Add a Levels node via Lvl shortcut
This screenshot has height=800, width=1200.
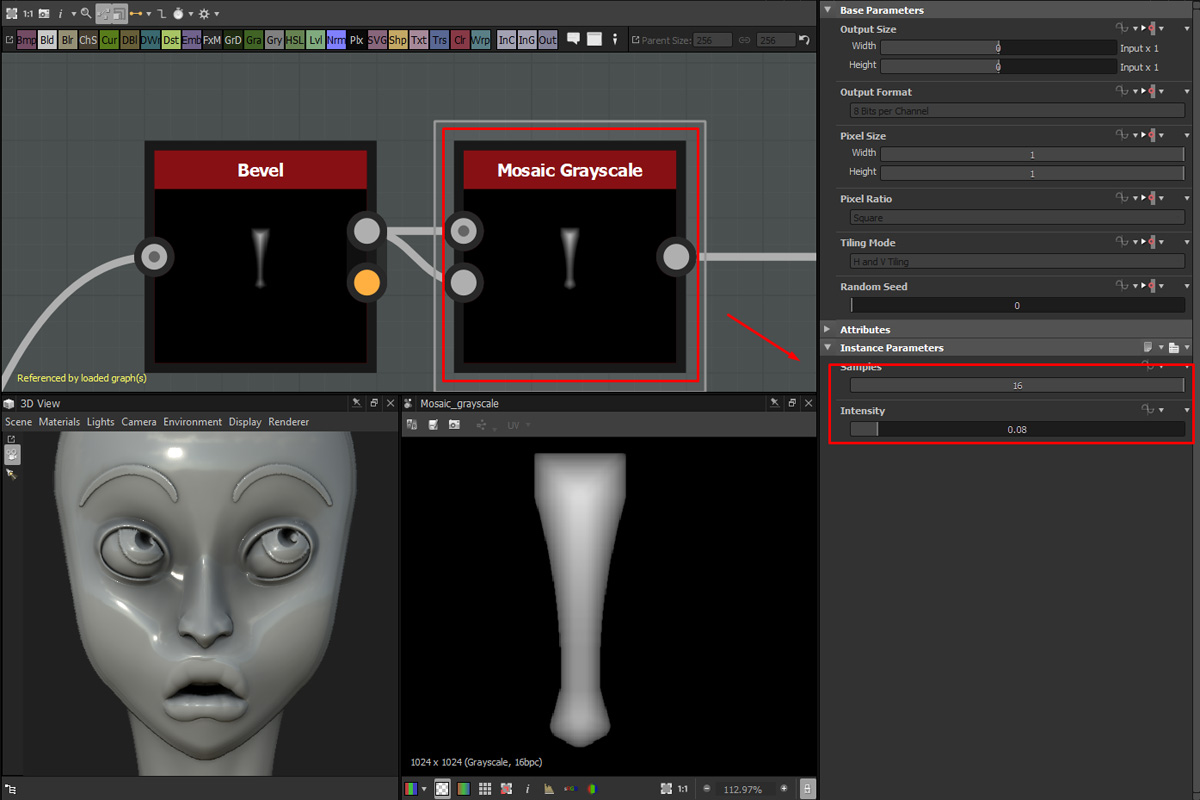click(x=316, y=40)
